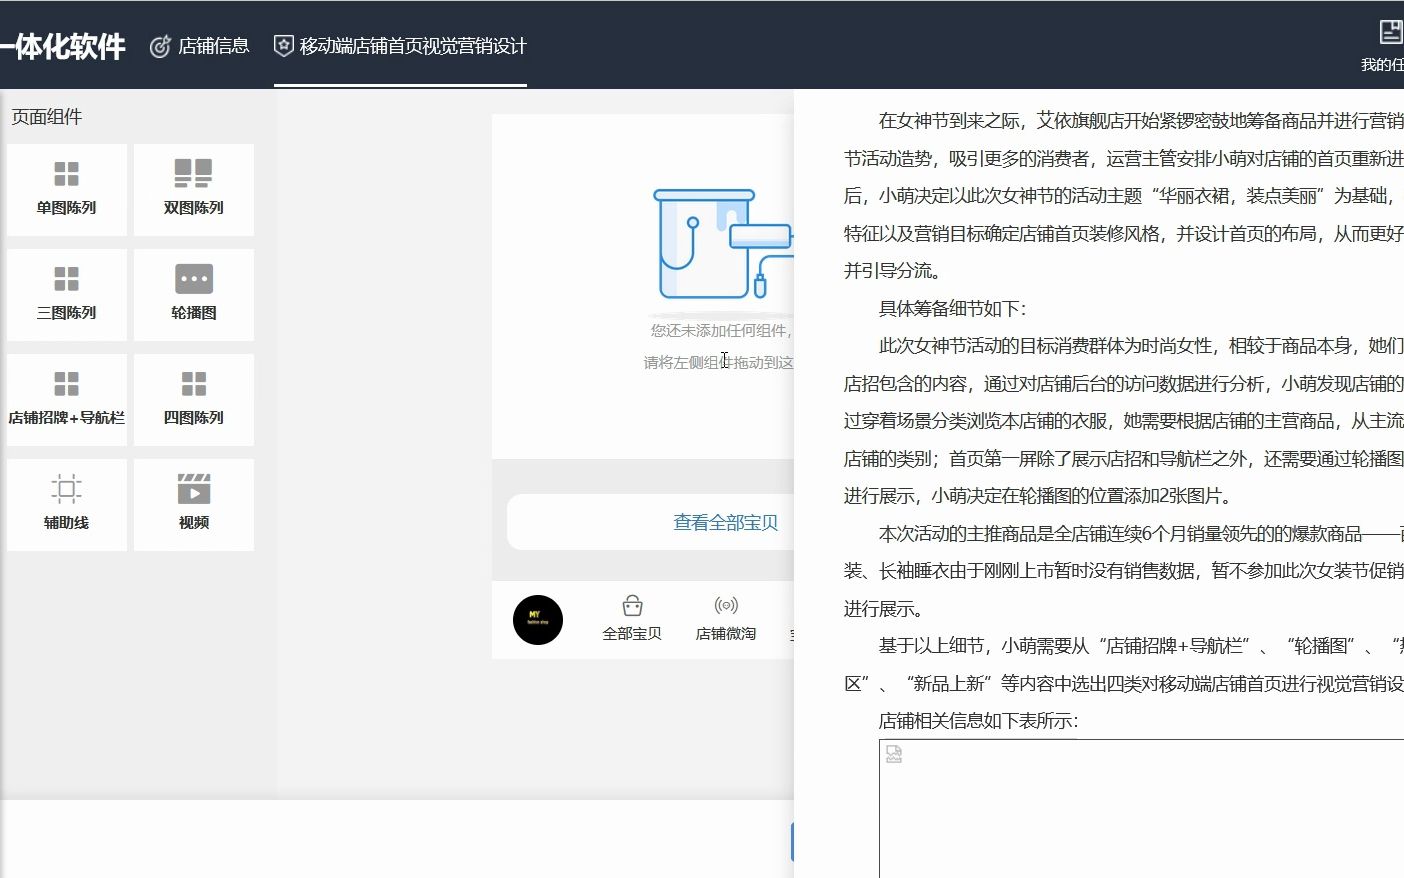Image resolution: width=1404 pixels, height=878 pixels.
Task: Select the 双图陈列 component icon
Action: [192, 172]
